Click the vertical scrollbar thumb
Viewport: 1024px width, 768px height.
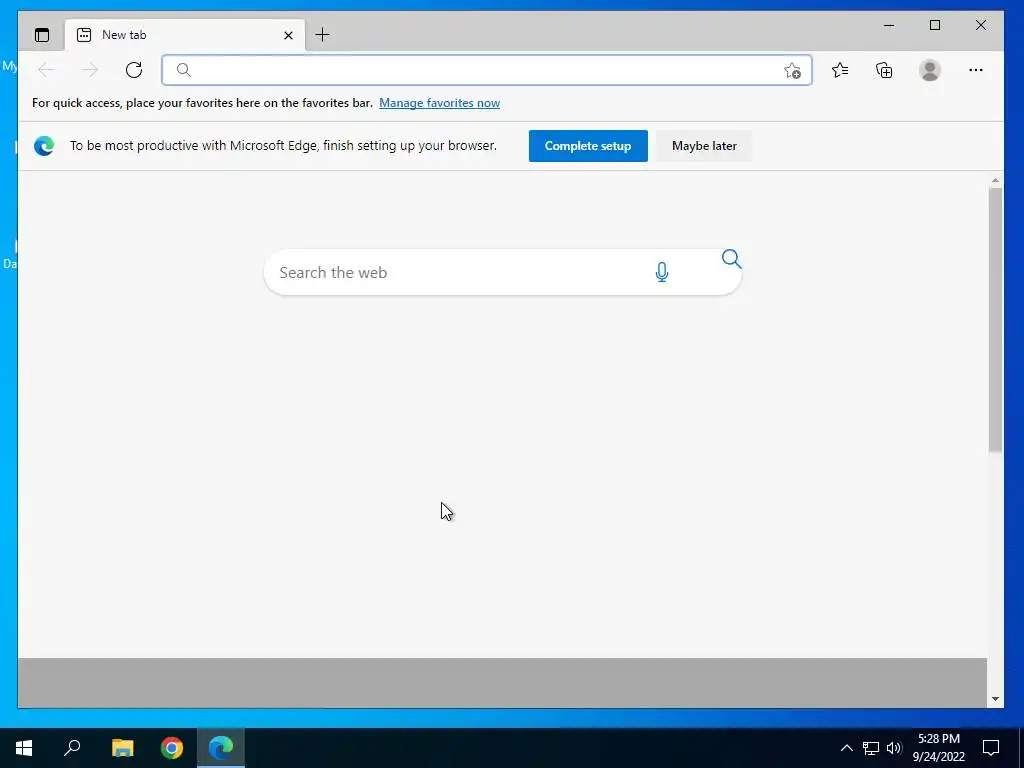[995, 320]
